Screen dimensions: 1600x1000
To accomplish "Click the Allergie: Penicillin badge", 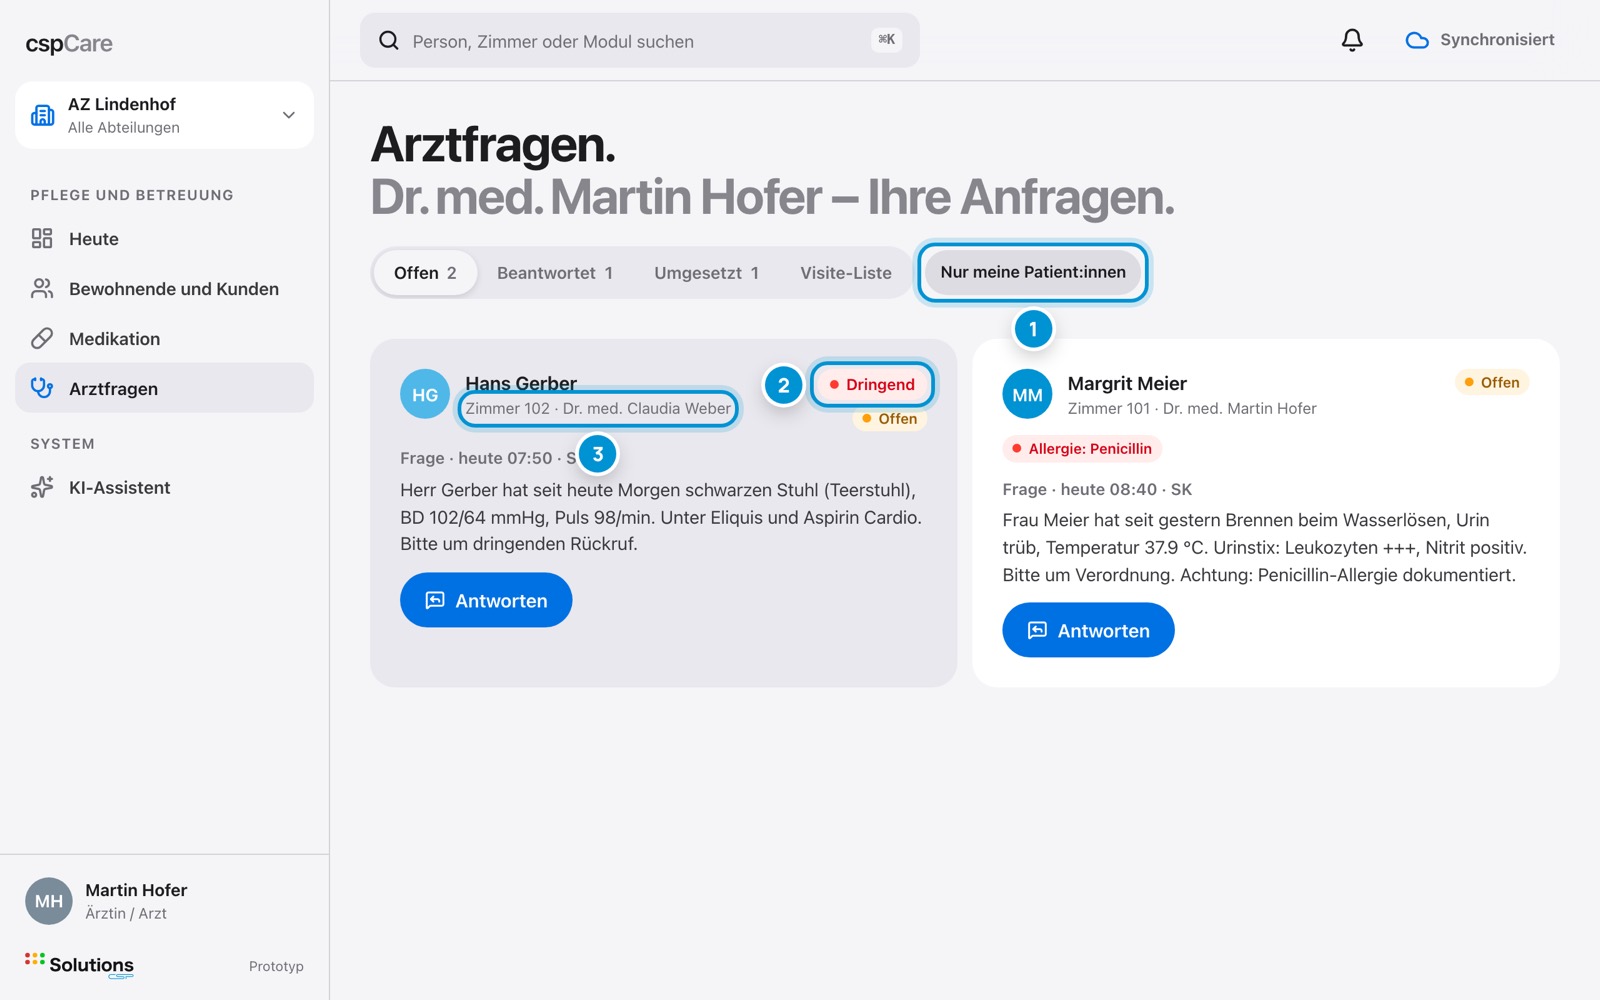I will (1082, 448).
